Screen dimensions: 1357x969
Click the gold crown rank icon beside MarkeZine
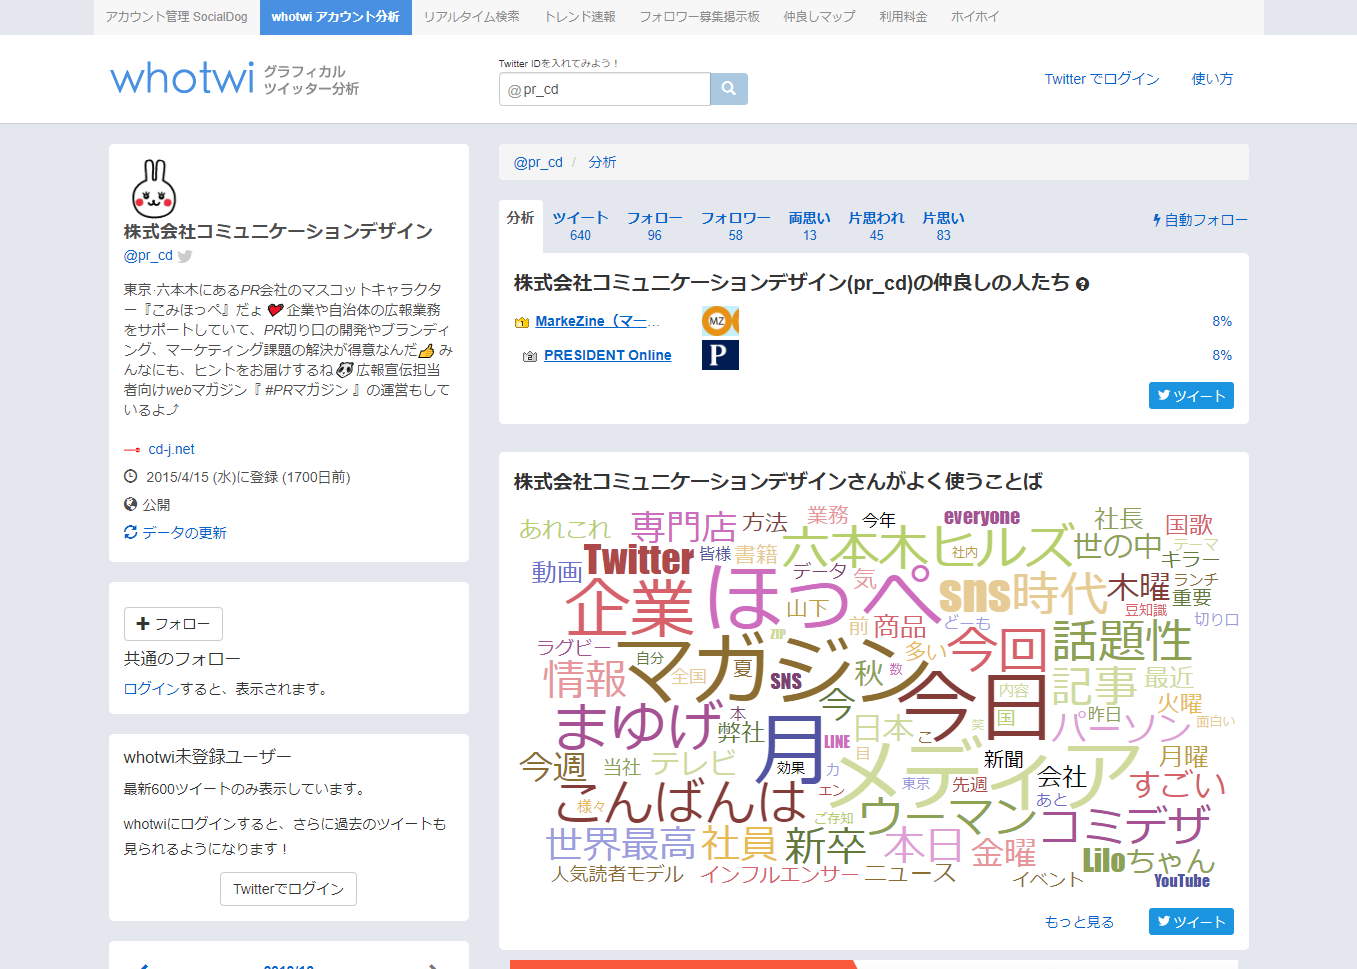tap(521, 321)
